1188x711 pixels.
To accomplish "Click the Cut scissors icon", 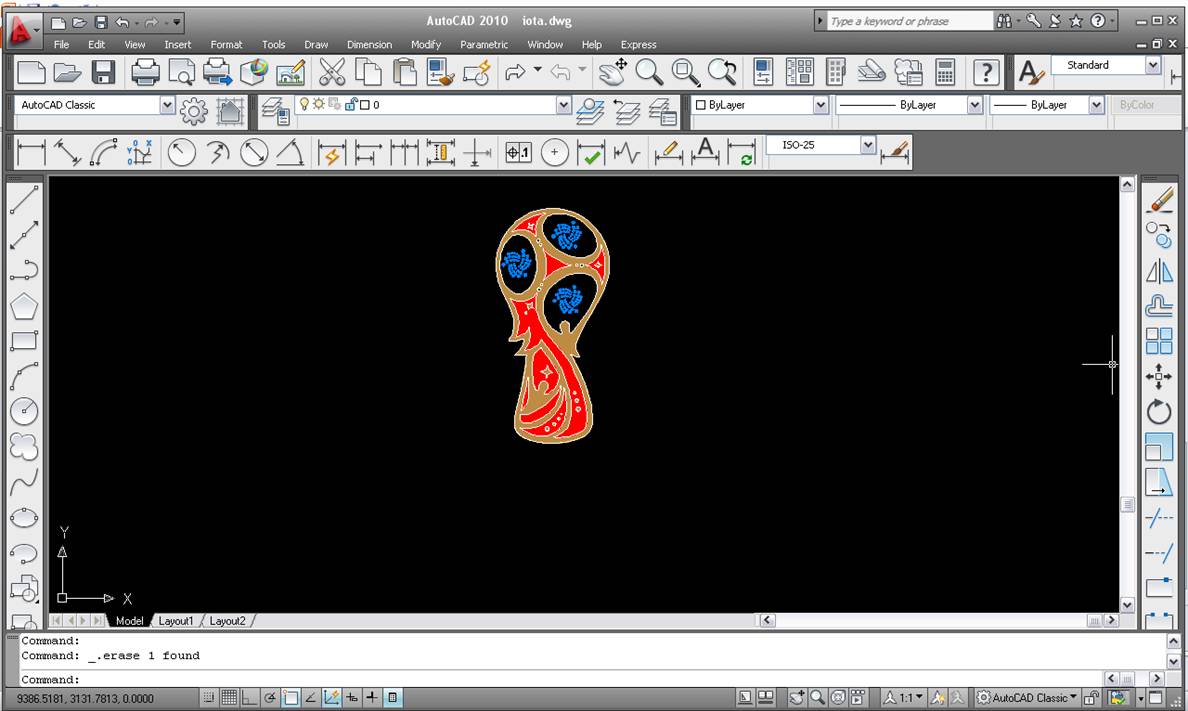I will [x=333, y=73].
